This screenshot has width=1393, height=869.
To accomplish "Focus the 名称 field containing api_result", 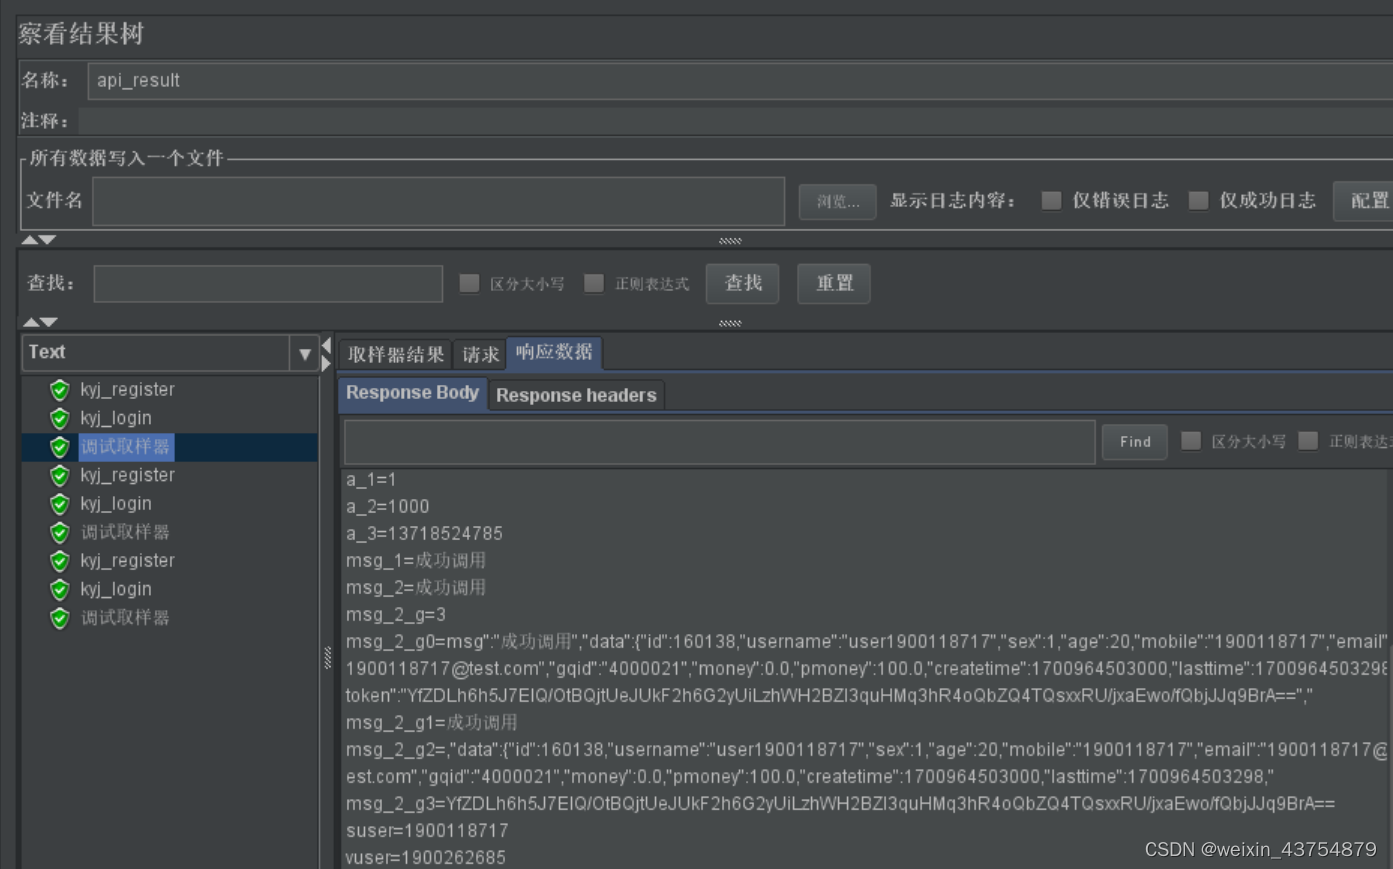I will tap(740, 81).
